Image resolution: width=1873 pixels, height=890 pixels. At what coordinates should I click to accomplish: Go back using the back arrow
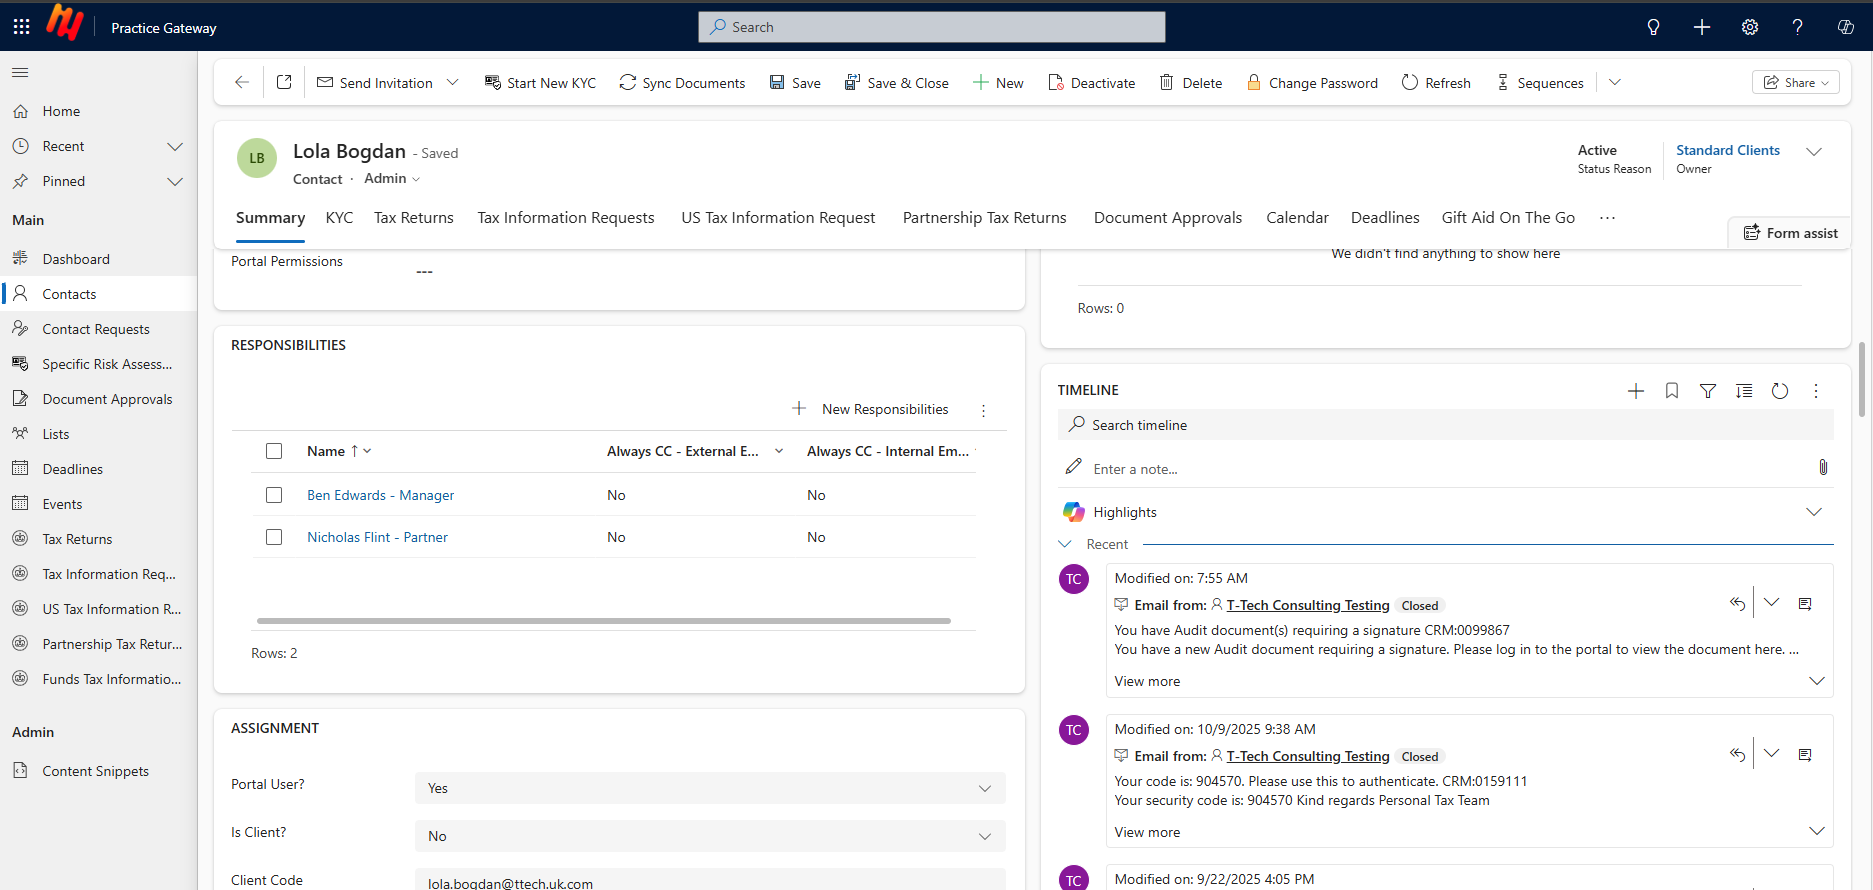pyautogui.click(x=242, y=82)
